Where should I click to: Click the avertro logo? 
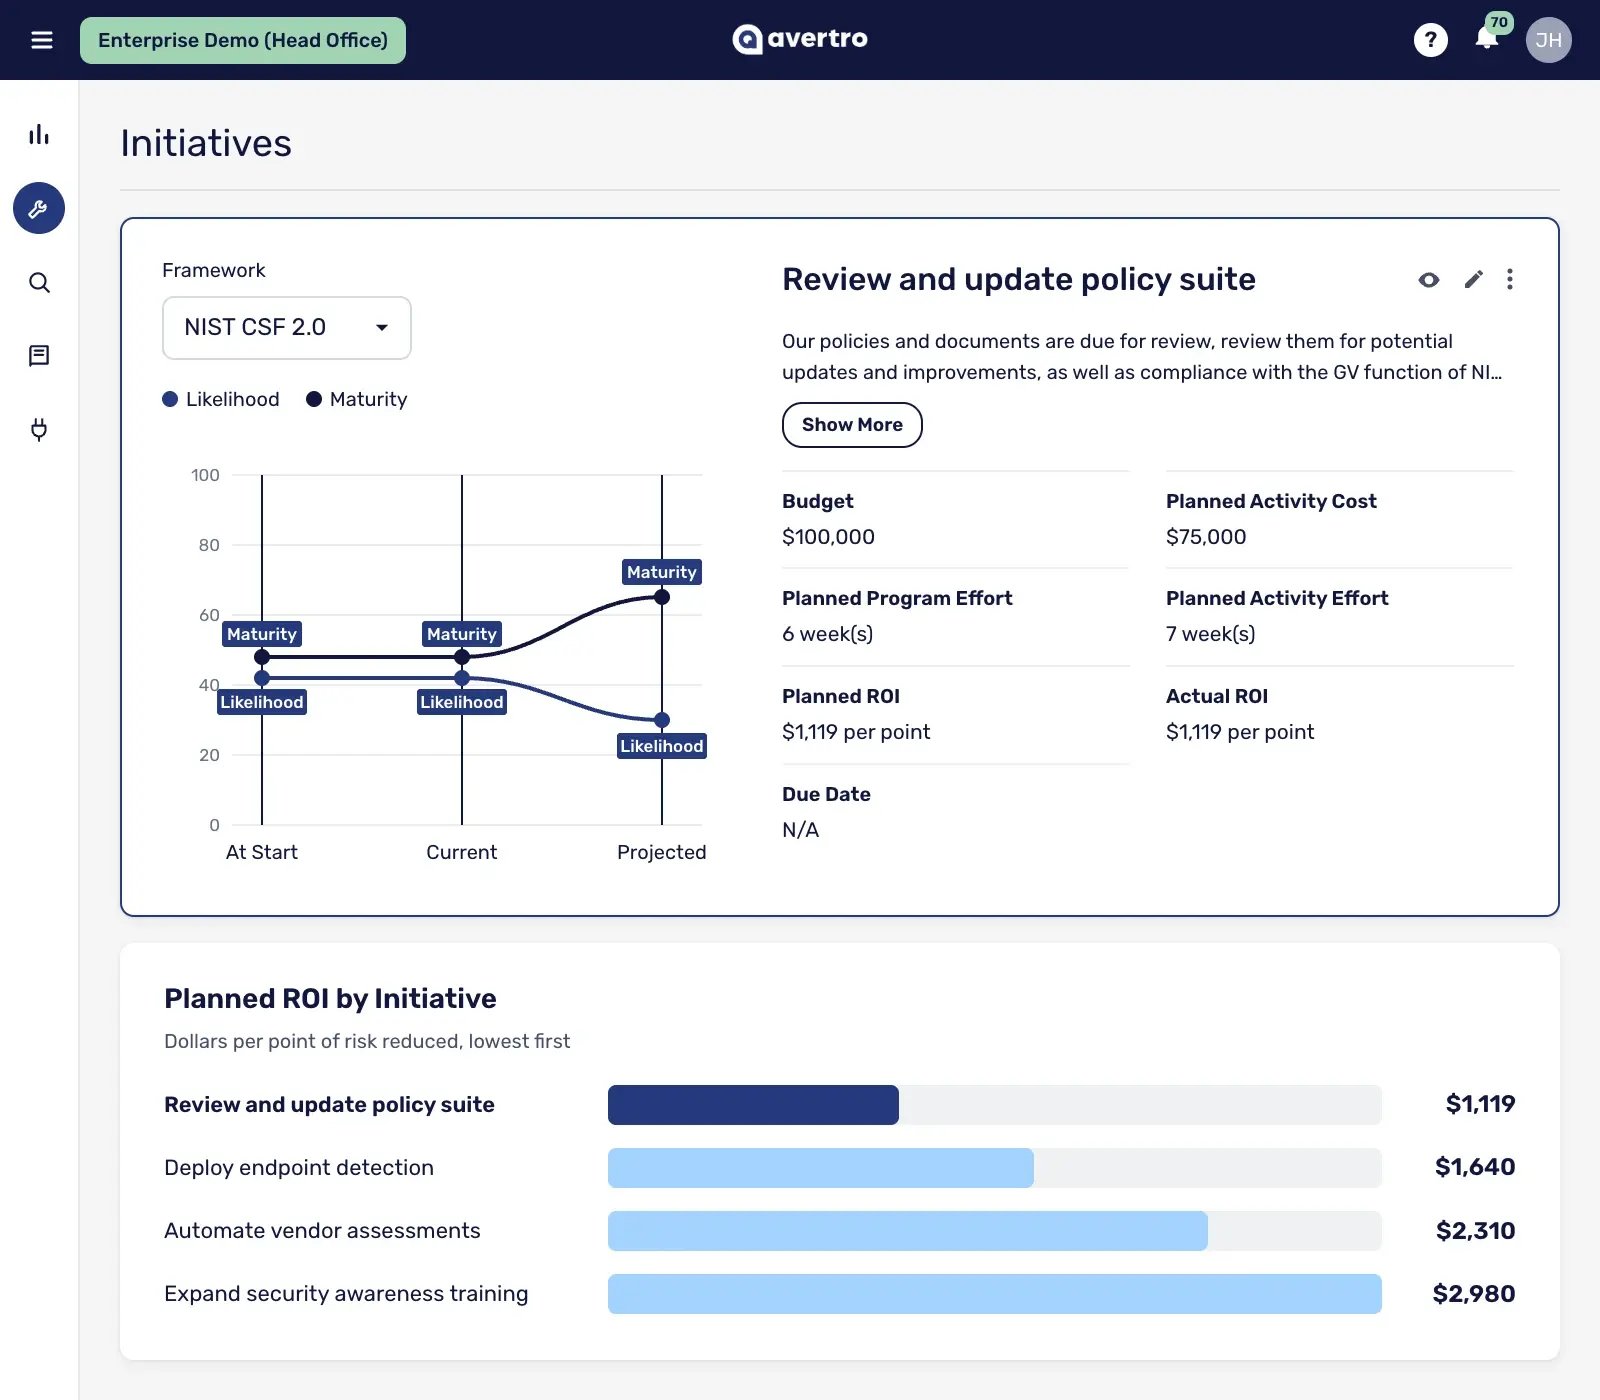point(800,39)
